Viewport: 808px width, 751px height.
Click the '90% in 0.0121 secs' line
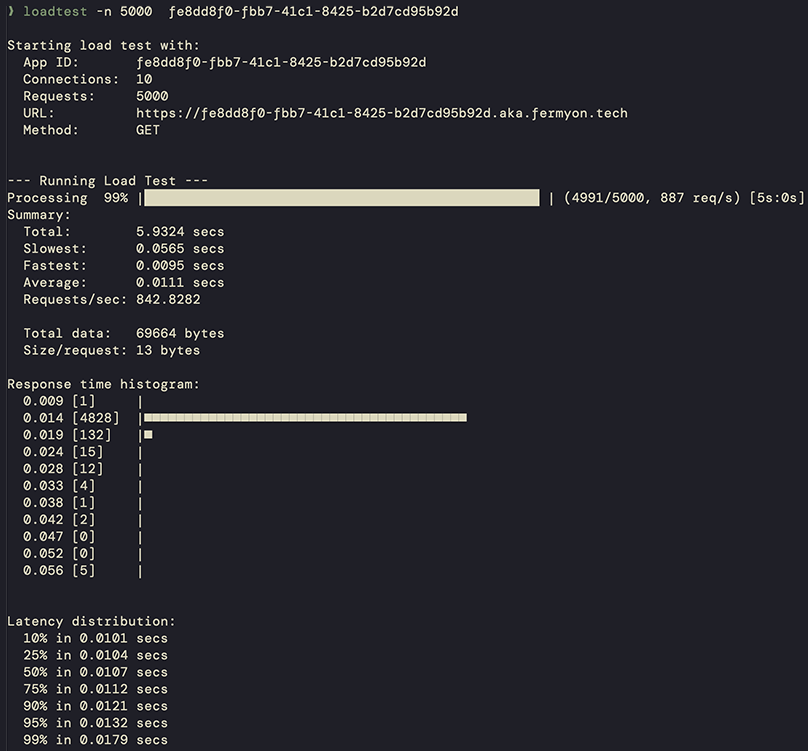(95, 706)
